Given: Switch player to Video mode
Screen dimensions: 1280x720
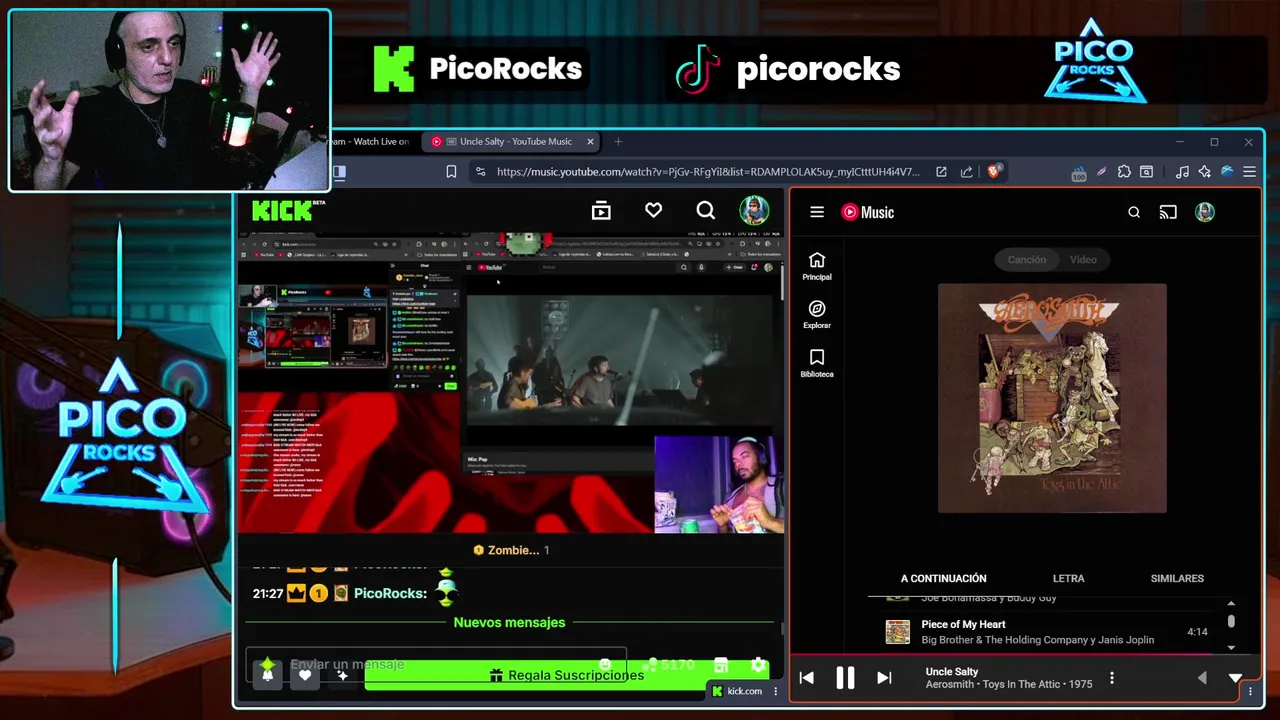Looking at the screenshot, I should (x=1083, y=260).
